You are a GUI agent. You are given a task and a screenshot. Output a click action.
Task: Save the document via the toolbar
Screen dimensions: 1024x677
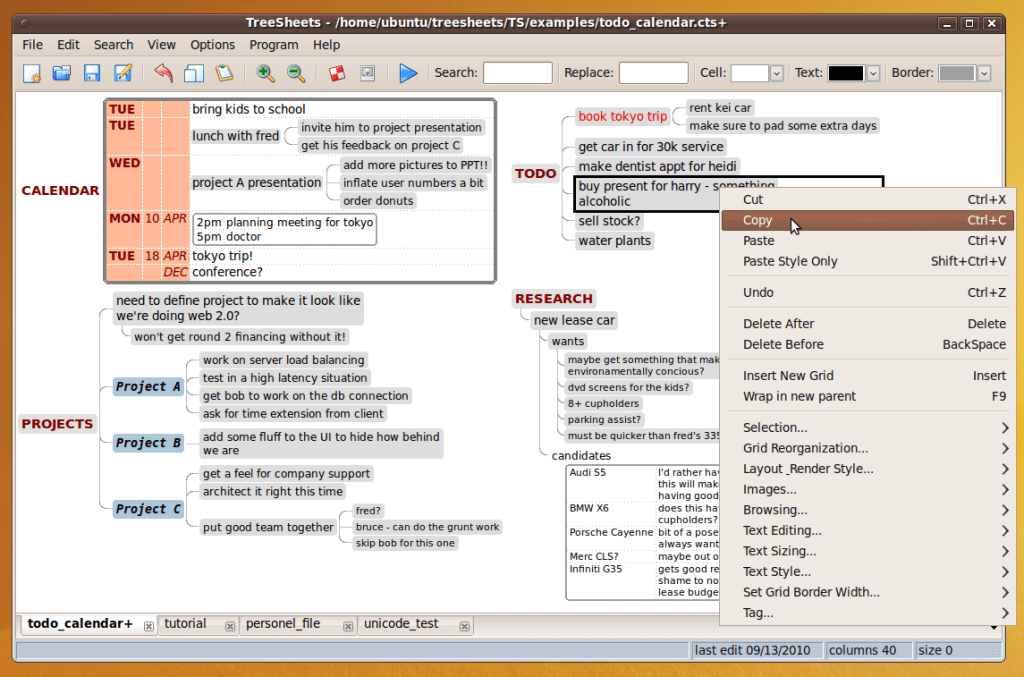click(x=93, y=72)
